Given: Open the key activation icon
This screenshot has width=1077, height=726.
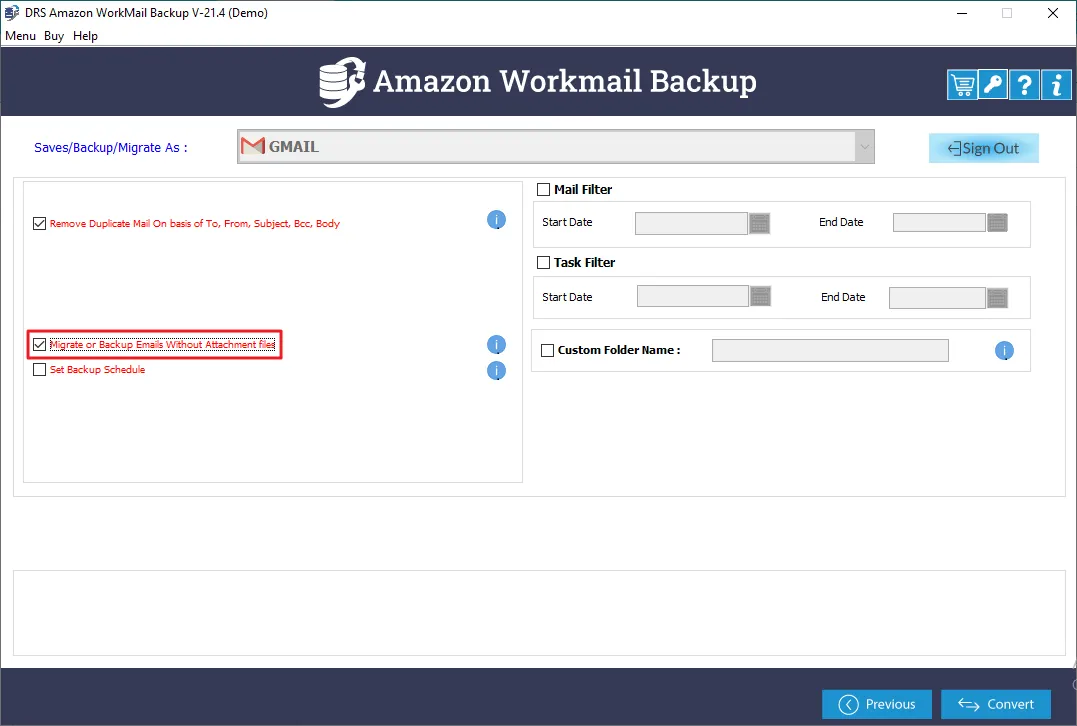Looking at the screenshot, I should pyautogui.click(x=993, y=85).
